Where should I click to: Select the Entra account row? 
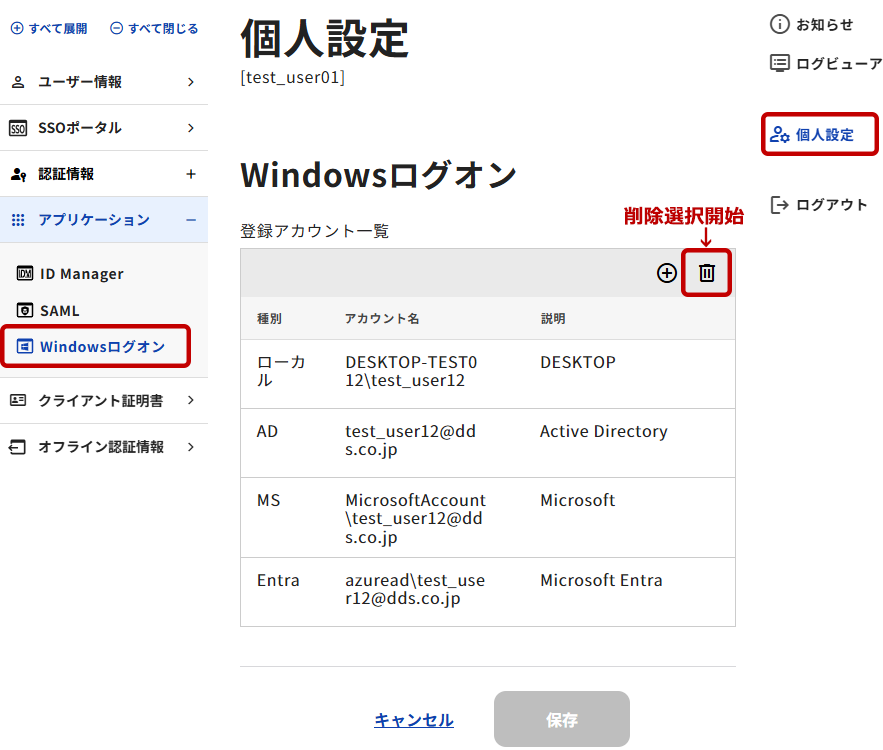click(x=487, y=591)
